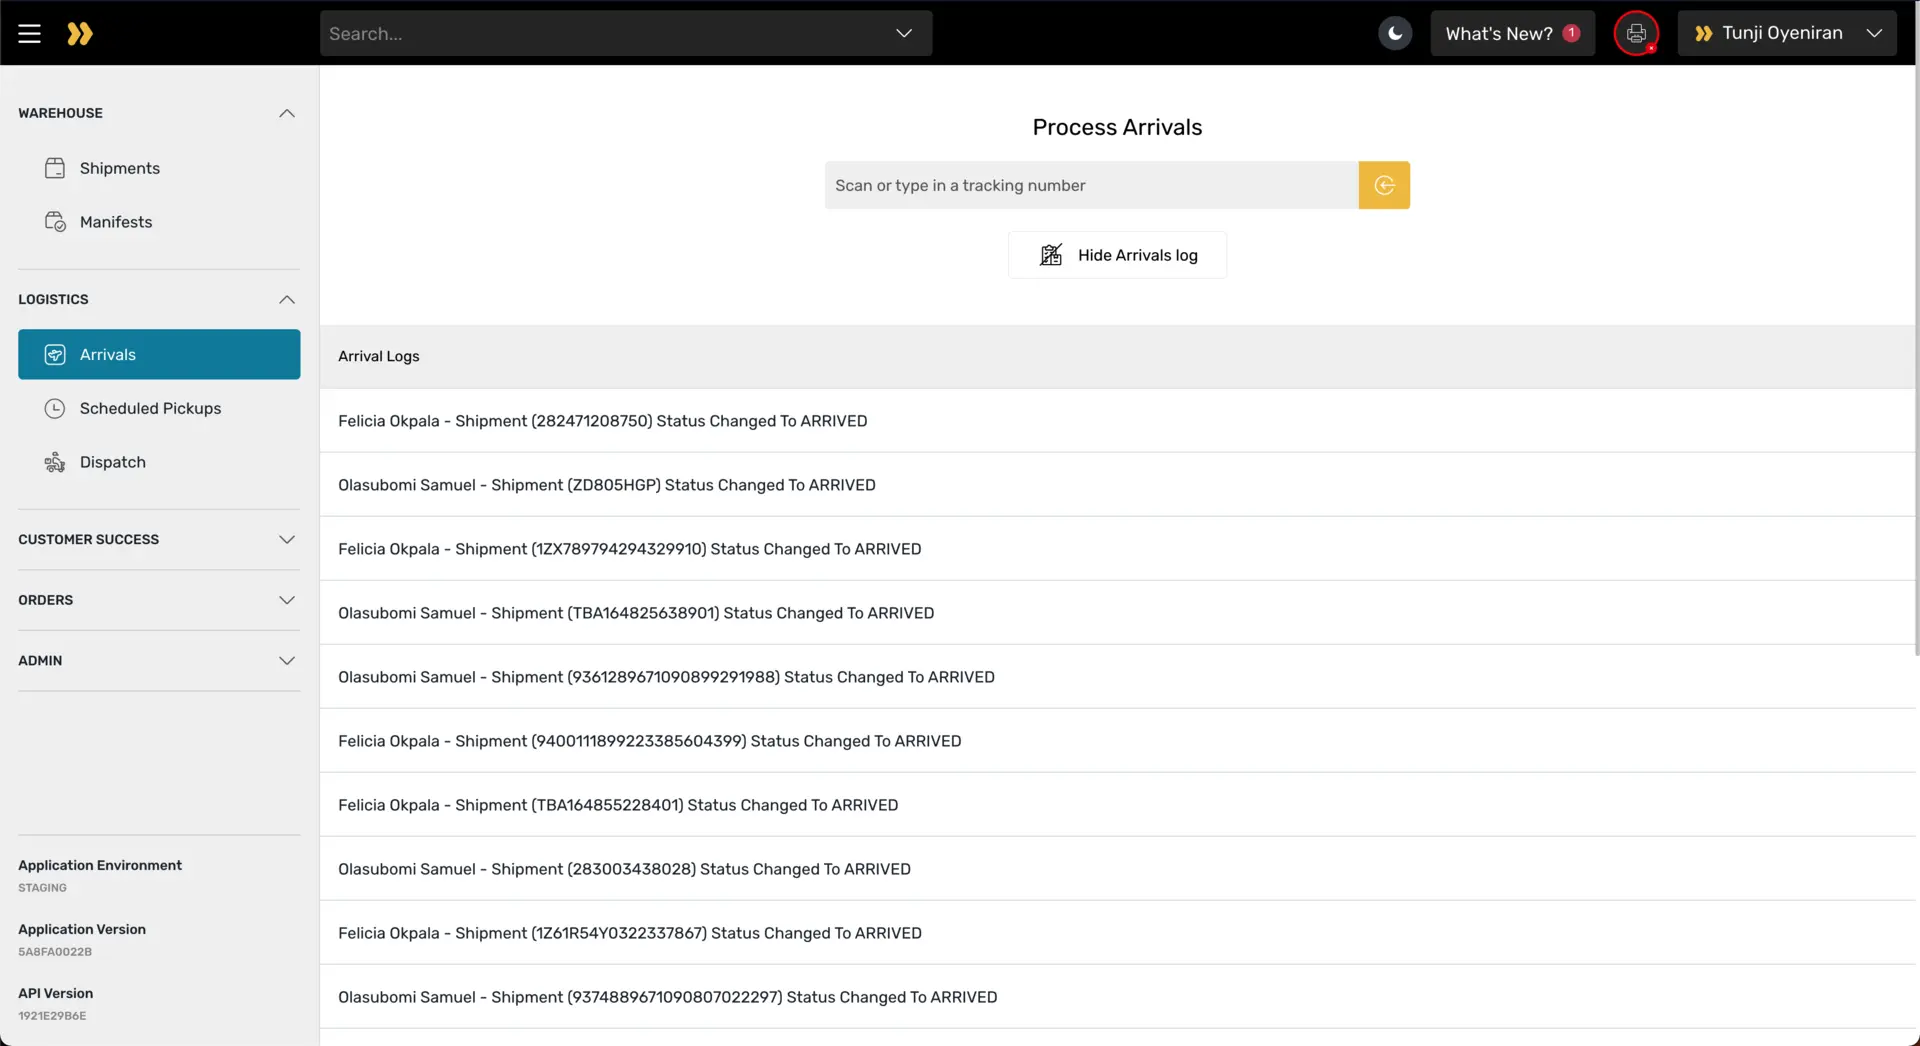This screenshot has width=1920, height=1046.
Task: Select log entry for shipment 283003438028
Action: 1117,869
